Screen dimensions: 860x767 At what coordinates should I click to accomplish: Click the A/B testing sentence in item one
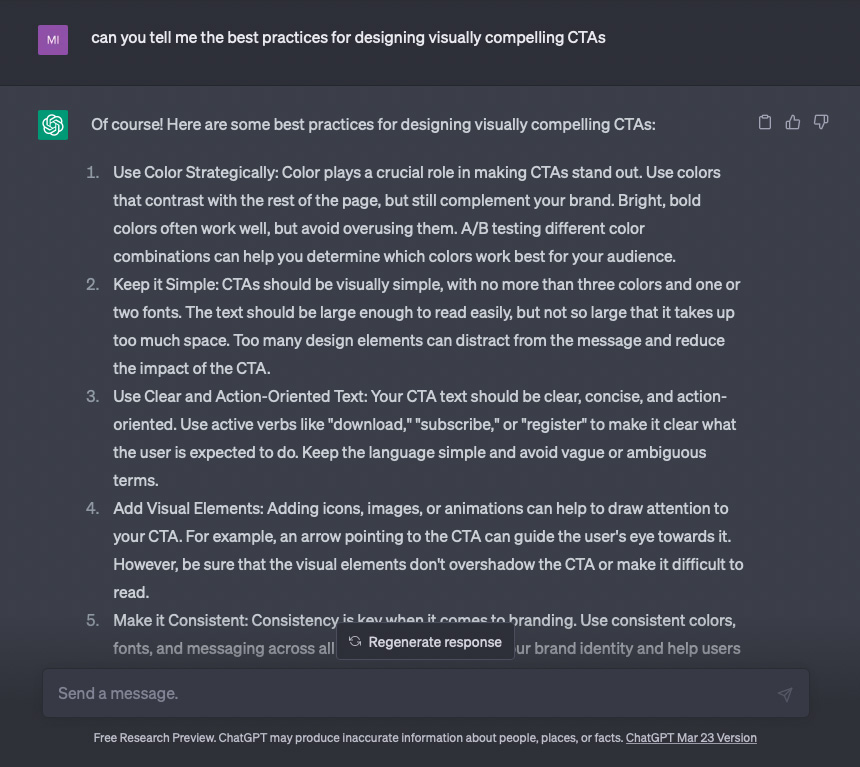[x=395, y=242]
